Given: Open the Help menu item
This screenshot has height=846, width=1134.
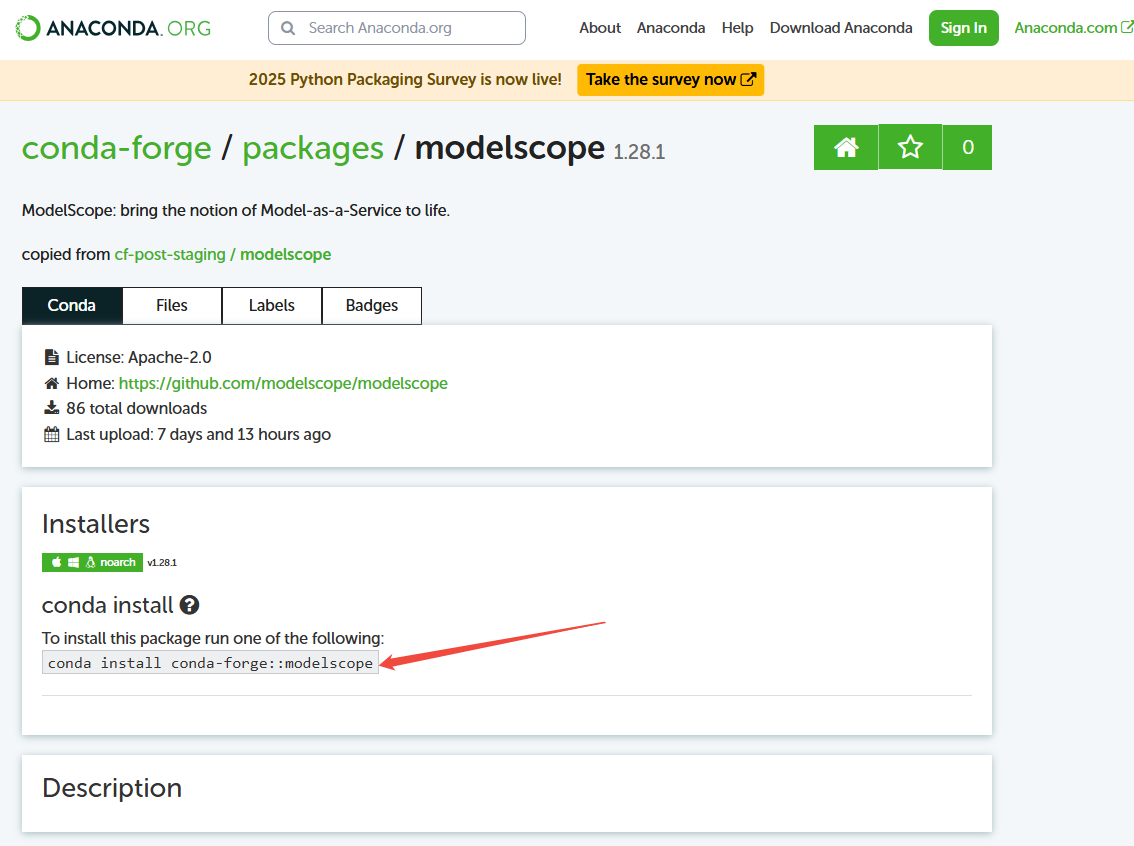Looking at the screenshot, I should pos(737,28).
